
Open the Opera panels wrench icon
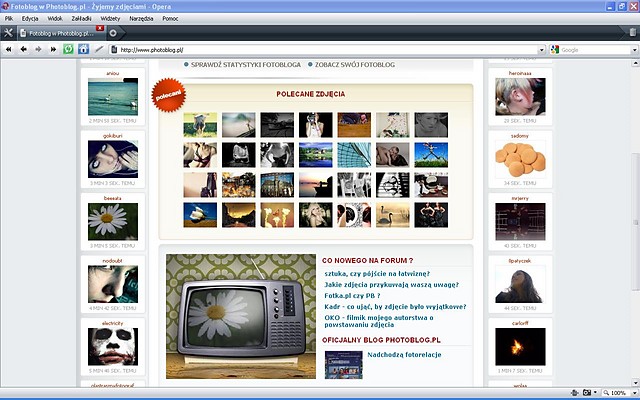click(8, 33)
